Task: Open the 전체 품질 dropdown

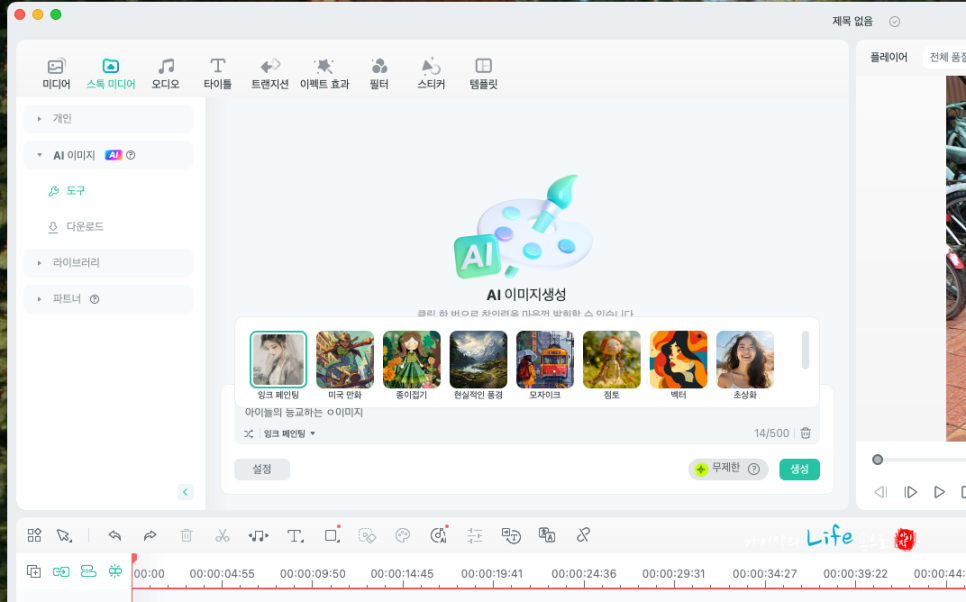Action: point(944,57)
